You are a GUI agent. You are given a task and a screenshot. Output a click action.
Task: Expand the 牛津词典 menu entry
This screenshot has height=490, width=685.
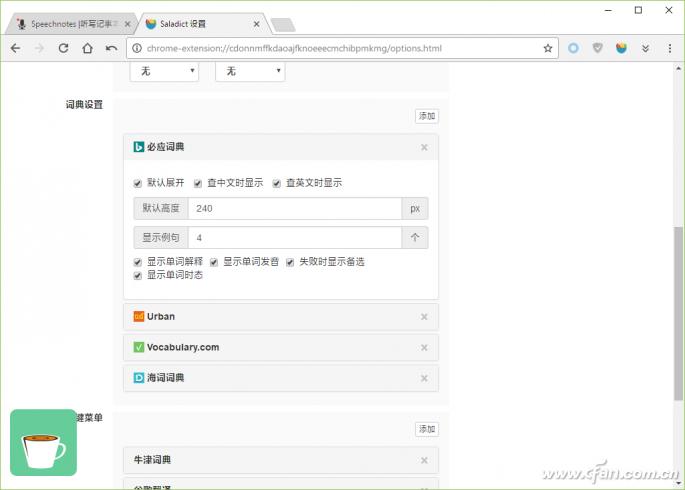point(280,460)
